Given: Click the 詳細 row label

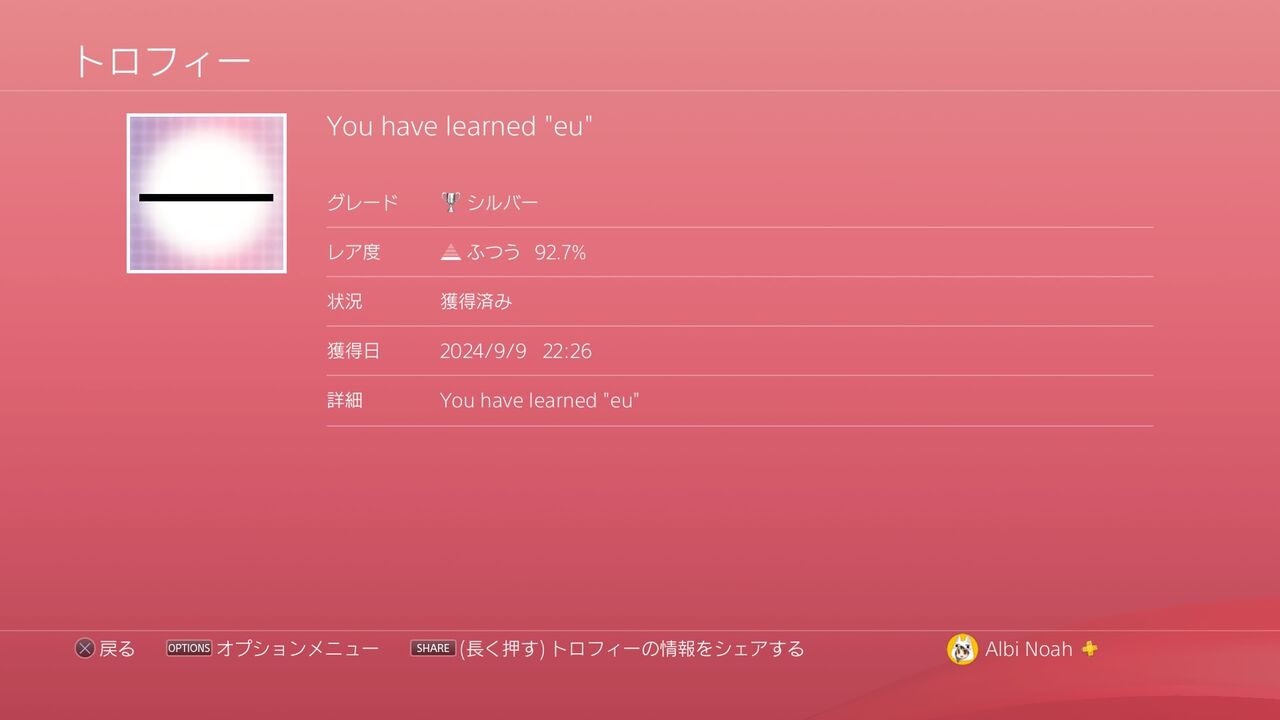Looking at the screenshot, I should [x=345, y=400].
